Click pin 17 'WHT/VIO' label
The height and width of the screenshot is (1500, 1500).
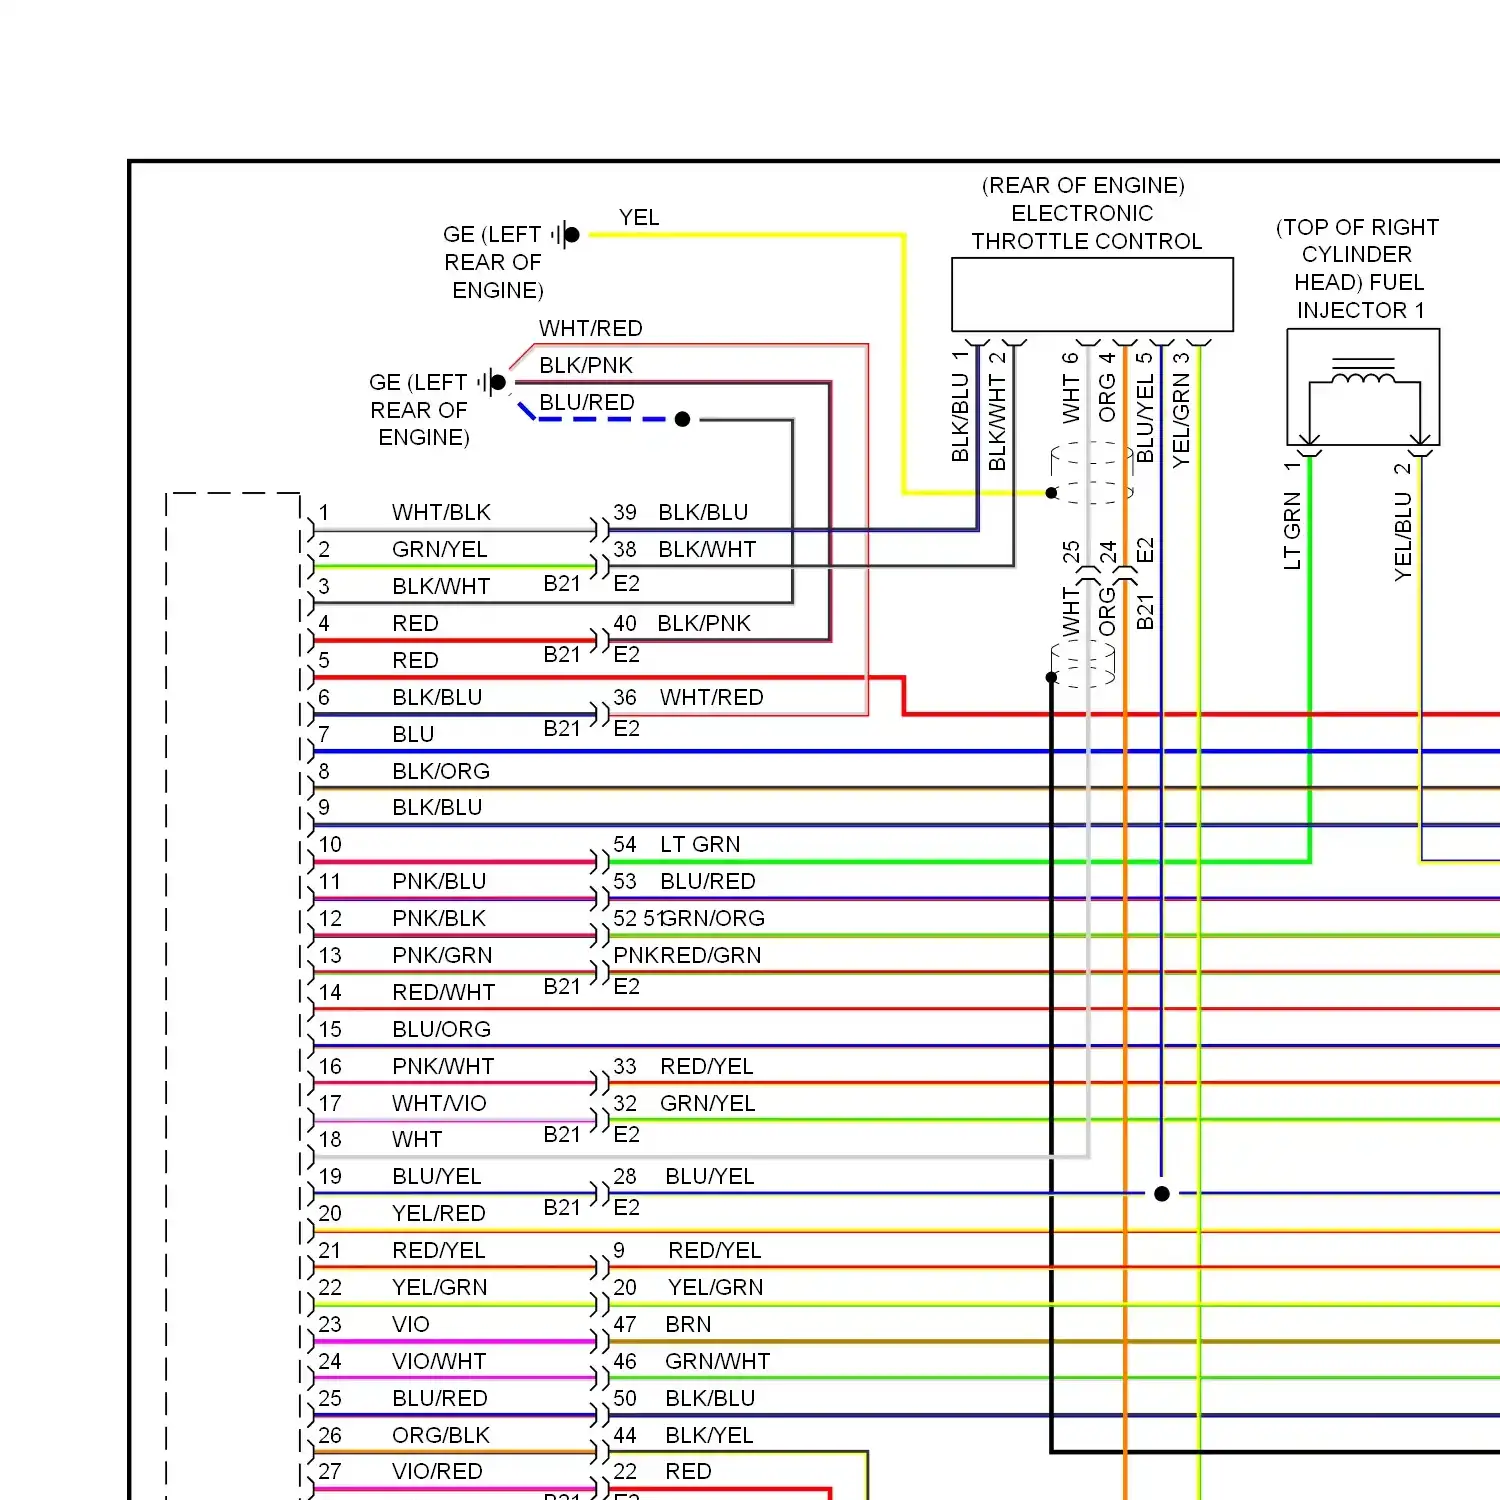(439, 1103)
